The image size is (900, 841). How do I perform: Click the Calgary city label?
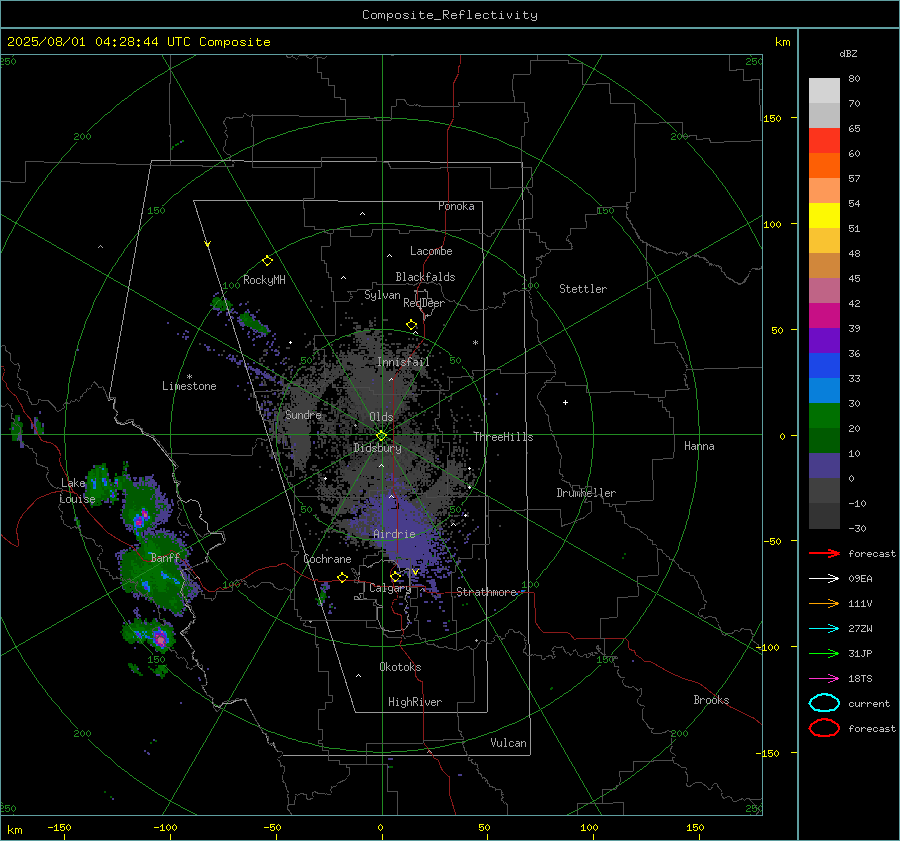tap(390, 588)
